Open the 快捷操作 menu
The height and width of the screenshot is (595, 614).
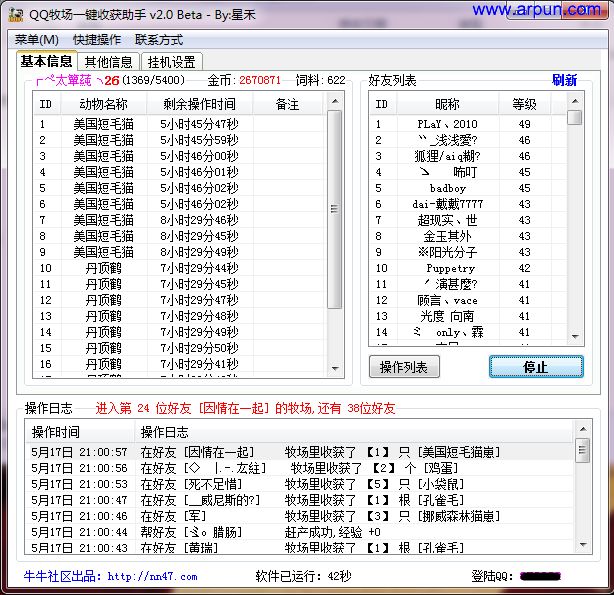(96, 40)
